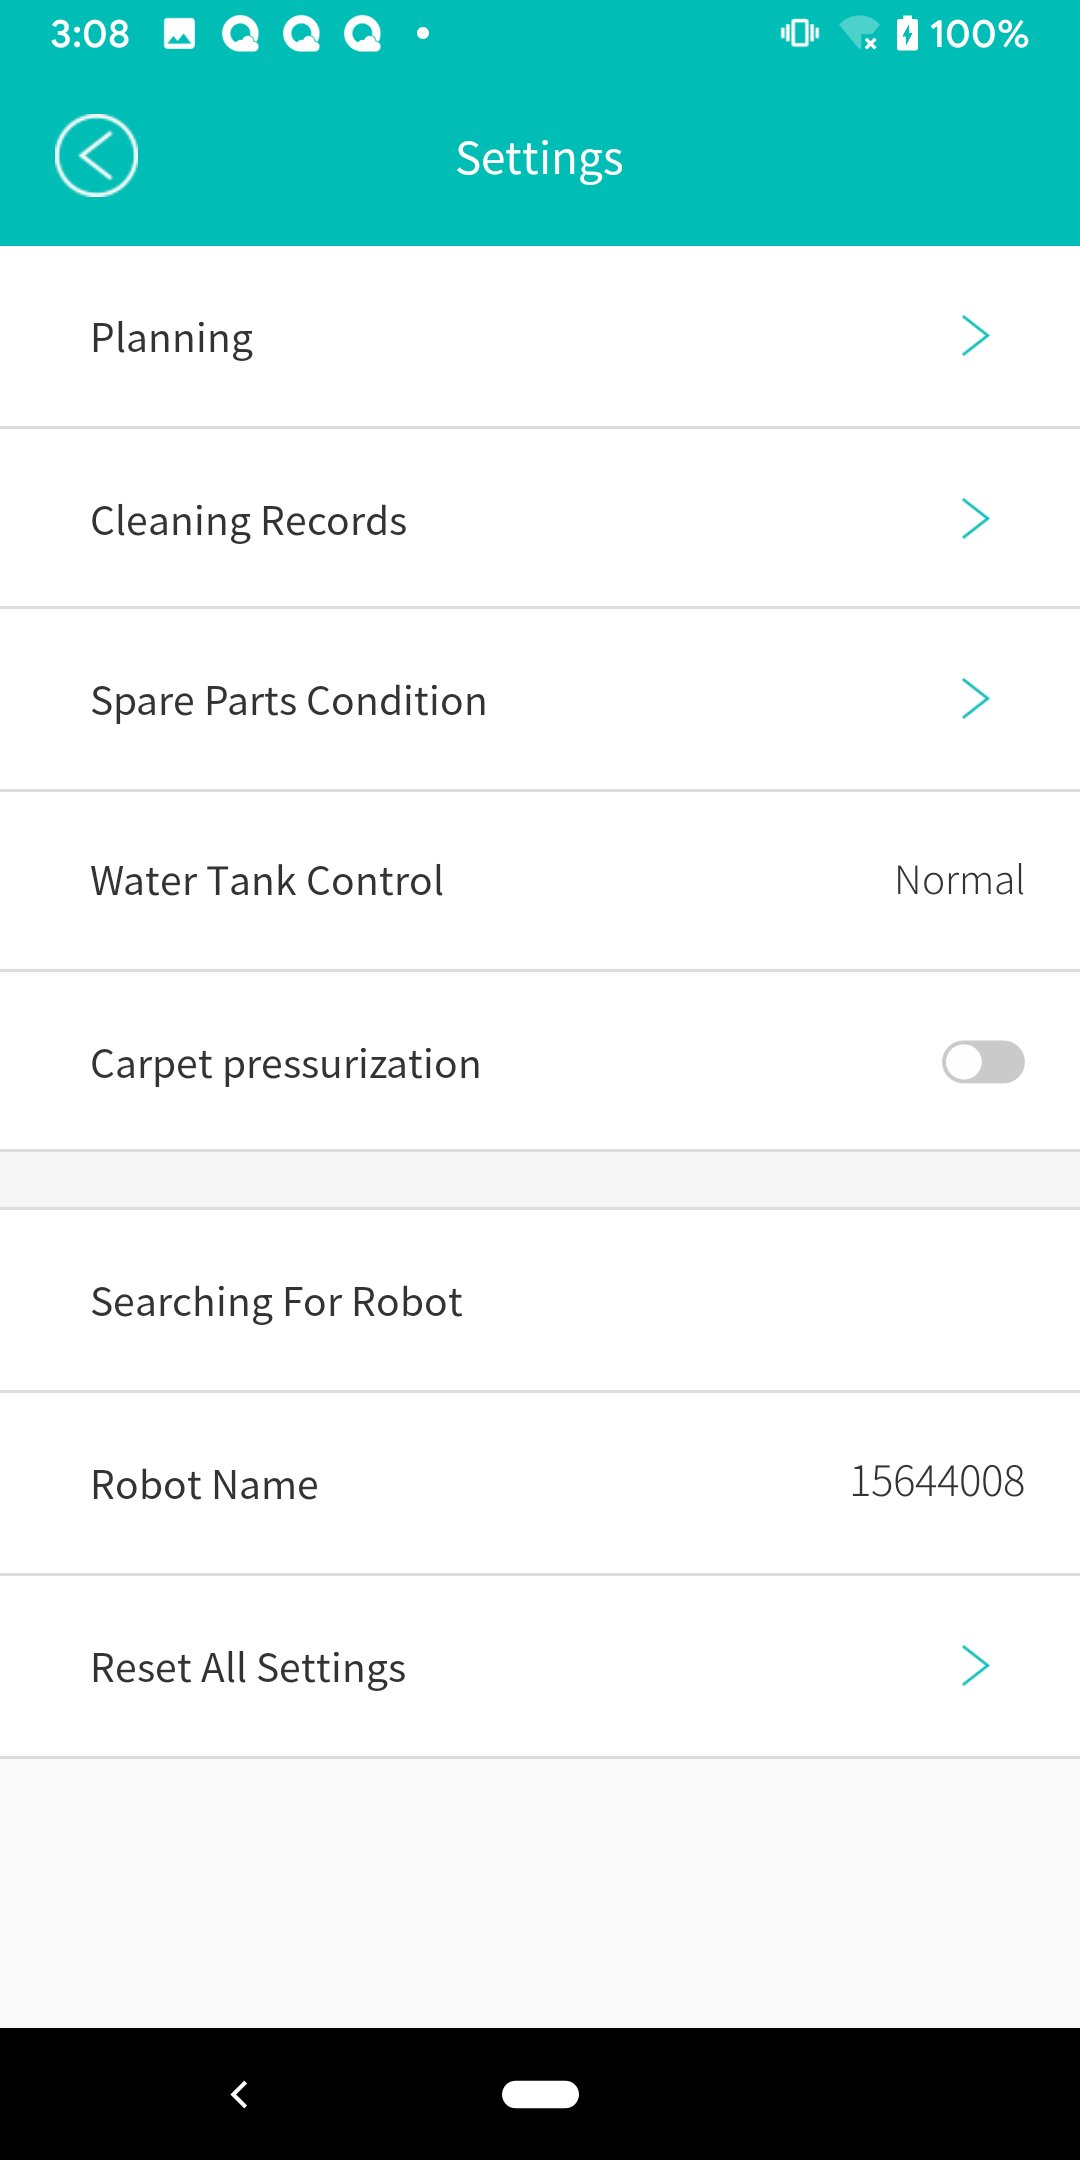Screen dimensions: 1080x2160
Task: Toggle the Carpet pressurization switch
Action: point(982,1062)
